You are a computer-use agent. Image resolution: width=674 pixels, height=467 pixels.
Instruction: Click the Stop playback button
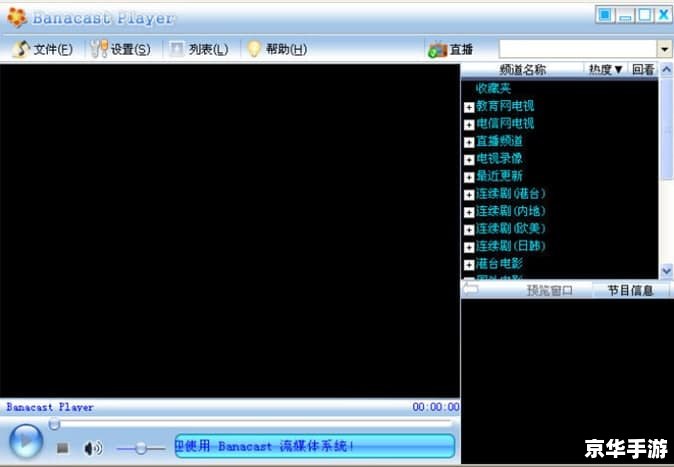pos(63,448)
